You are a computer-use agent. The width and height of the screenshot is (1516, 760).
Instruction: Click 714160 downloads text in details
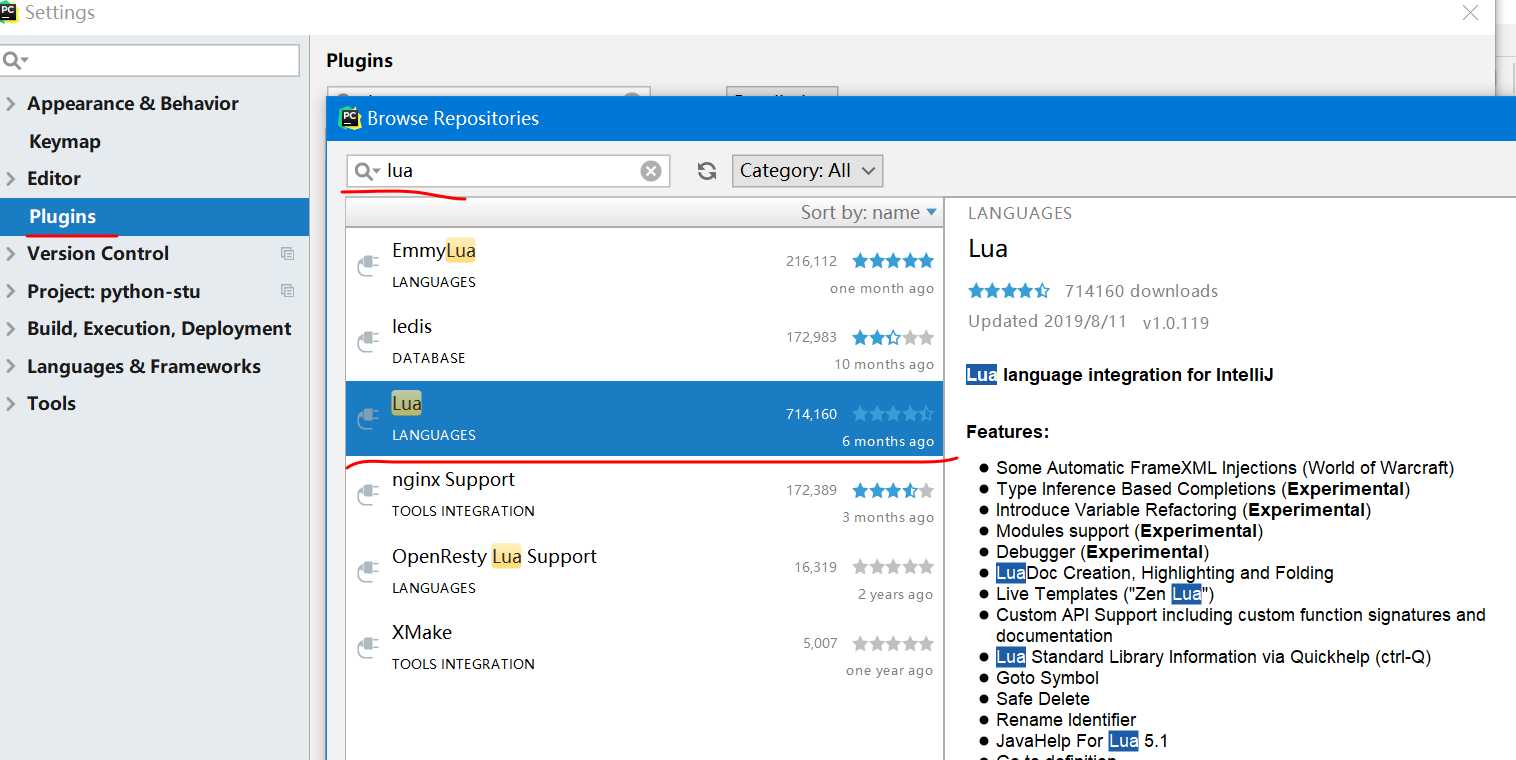1141,291
